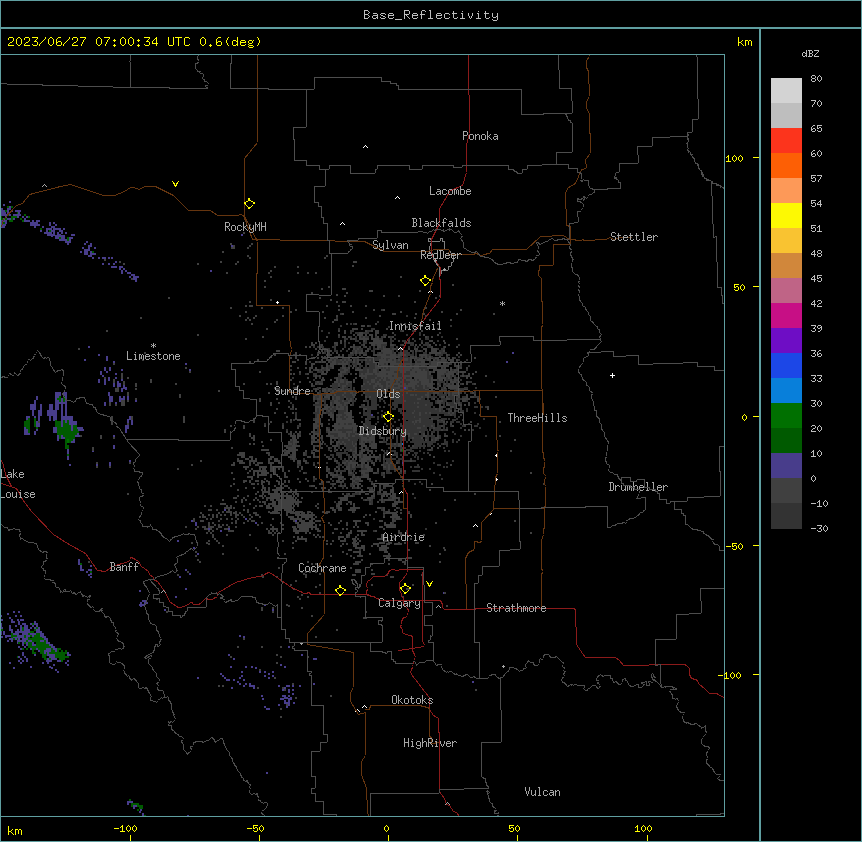Click the Sundre label
This screenshot has width=862, height=842.
click(292, 391)
